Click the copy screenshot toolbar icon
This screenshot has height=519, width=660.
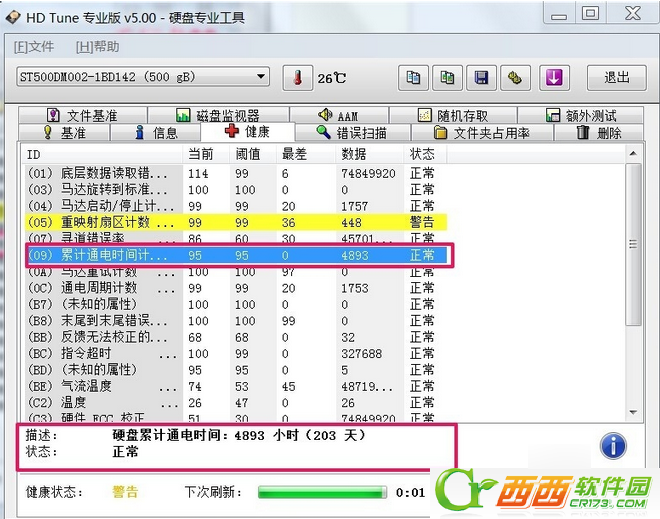[x=447, y=78]
